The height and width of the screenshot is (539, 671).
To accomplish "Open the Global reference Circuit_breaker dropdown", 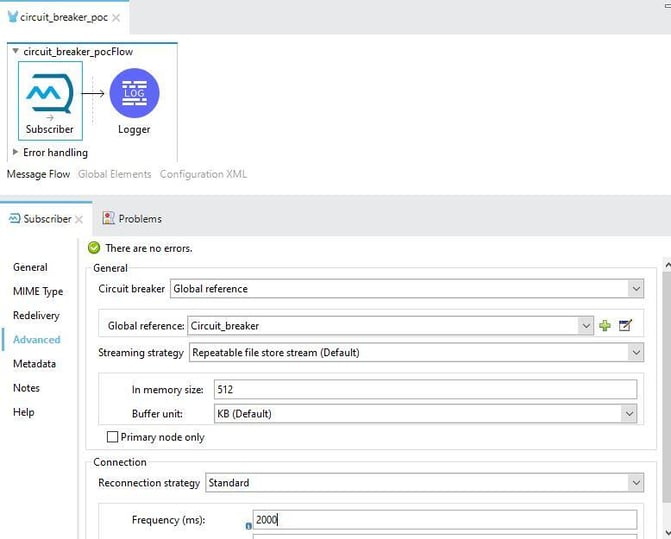I will [586, 326].
